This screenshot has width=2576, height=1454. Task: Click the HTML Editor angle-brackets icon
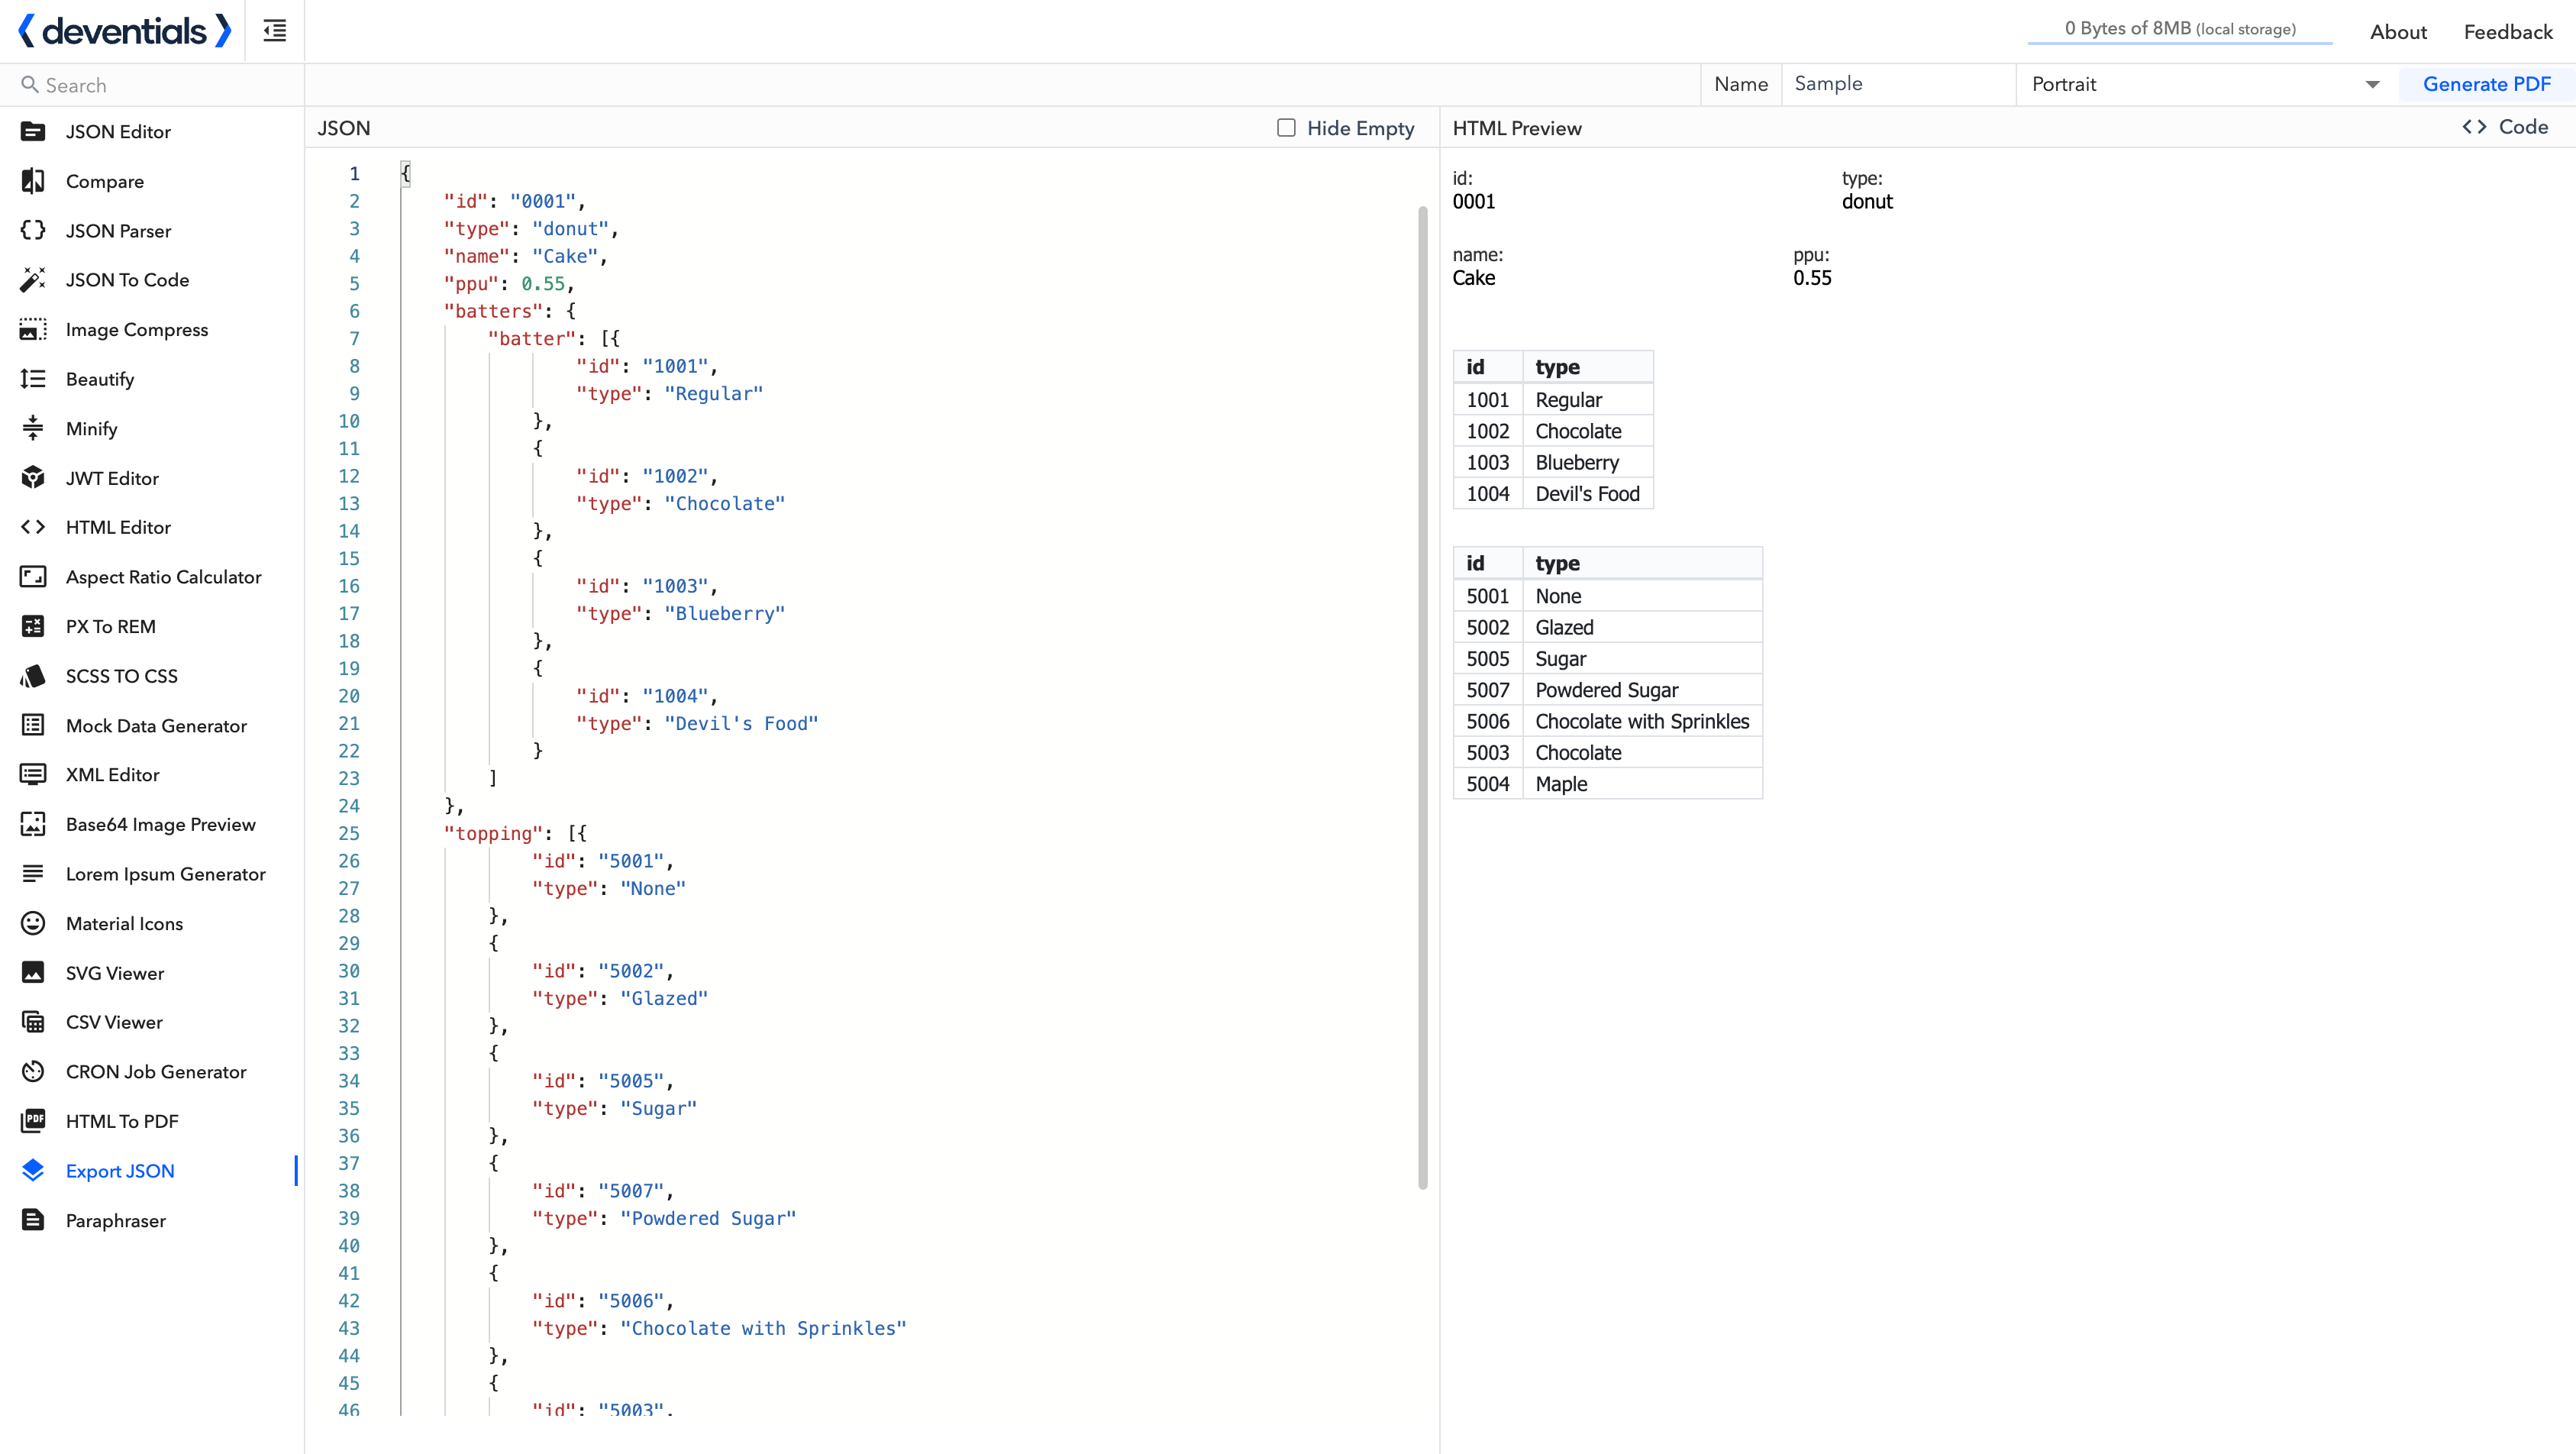[x=33, y=527]
